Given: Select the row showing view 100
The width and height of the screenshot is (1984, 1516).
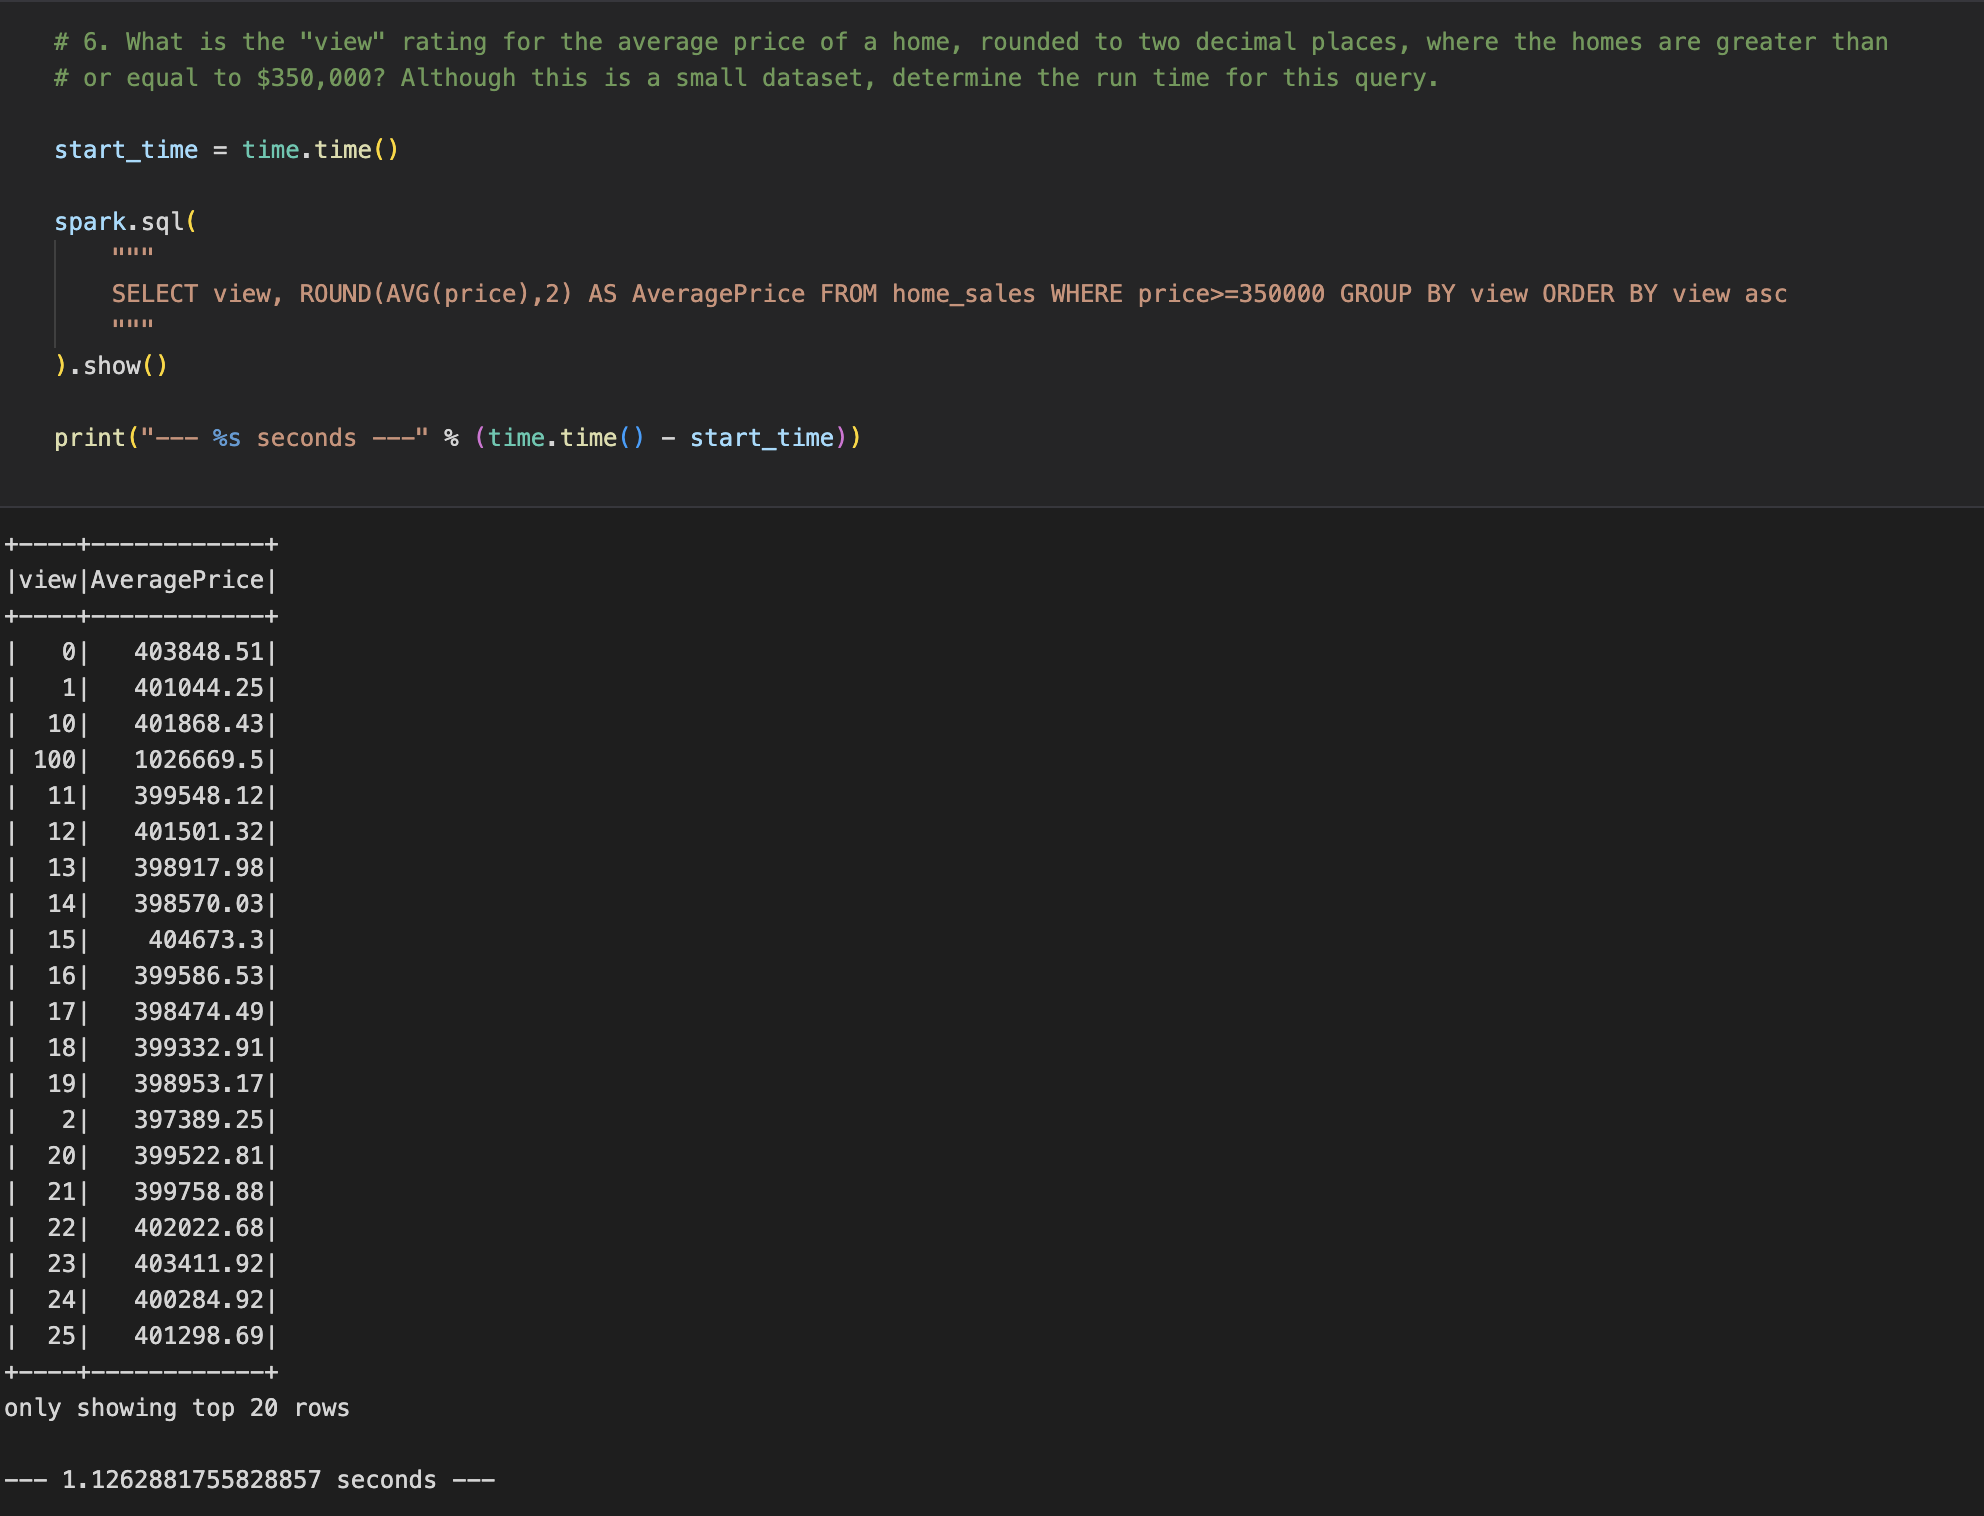Looking at the screenshot, I should tap(140, 760).
